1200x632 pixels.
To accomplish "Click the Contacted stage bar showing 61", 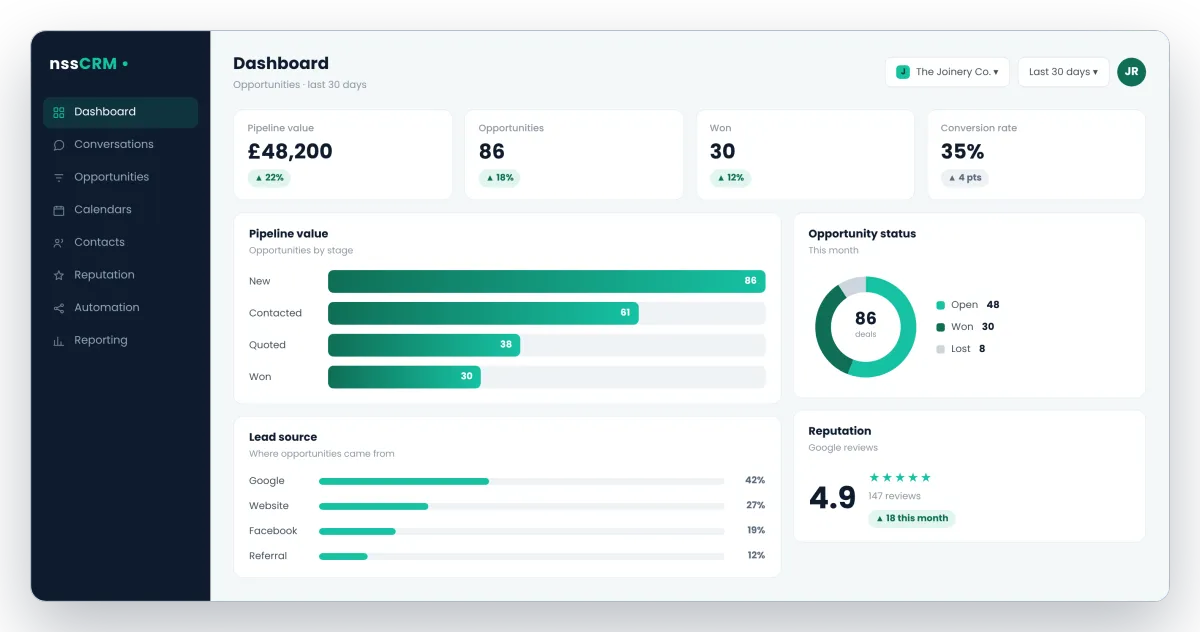I will (x=483, y=313).
